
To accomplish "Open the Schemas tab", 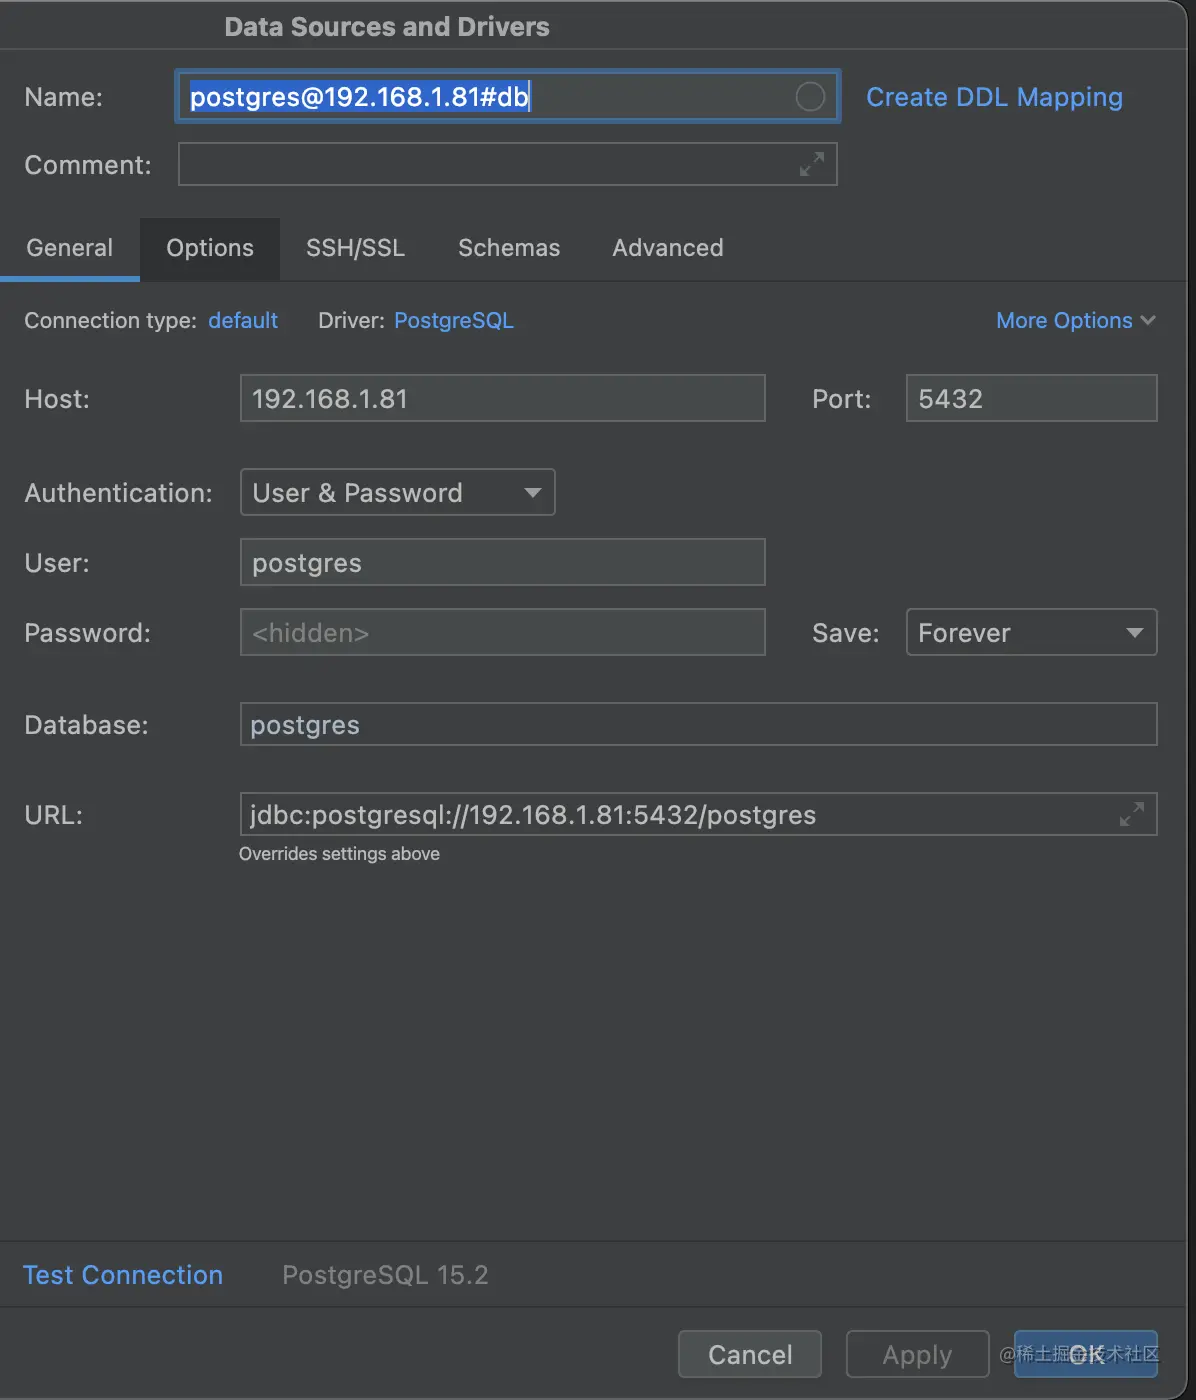I will pos(509,248).
